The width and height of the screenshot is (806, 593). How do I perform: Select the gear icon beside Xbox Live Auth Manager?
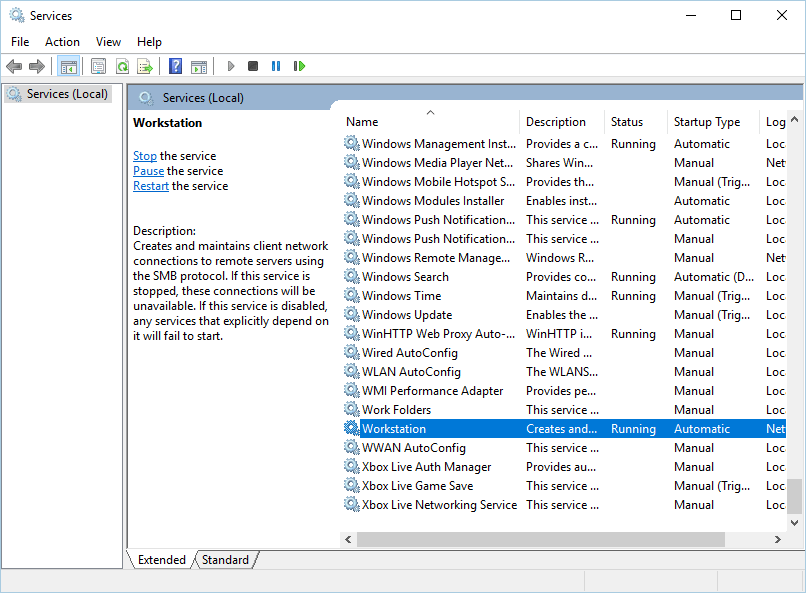[352, 467]
